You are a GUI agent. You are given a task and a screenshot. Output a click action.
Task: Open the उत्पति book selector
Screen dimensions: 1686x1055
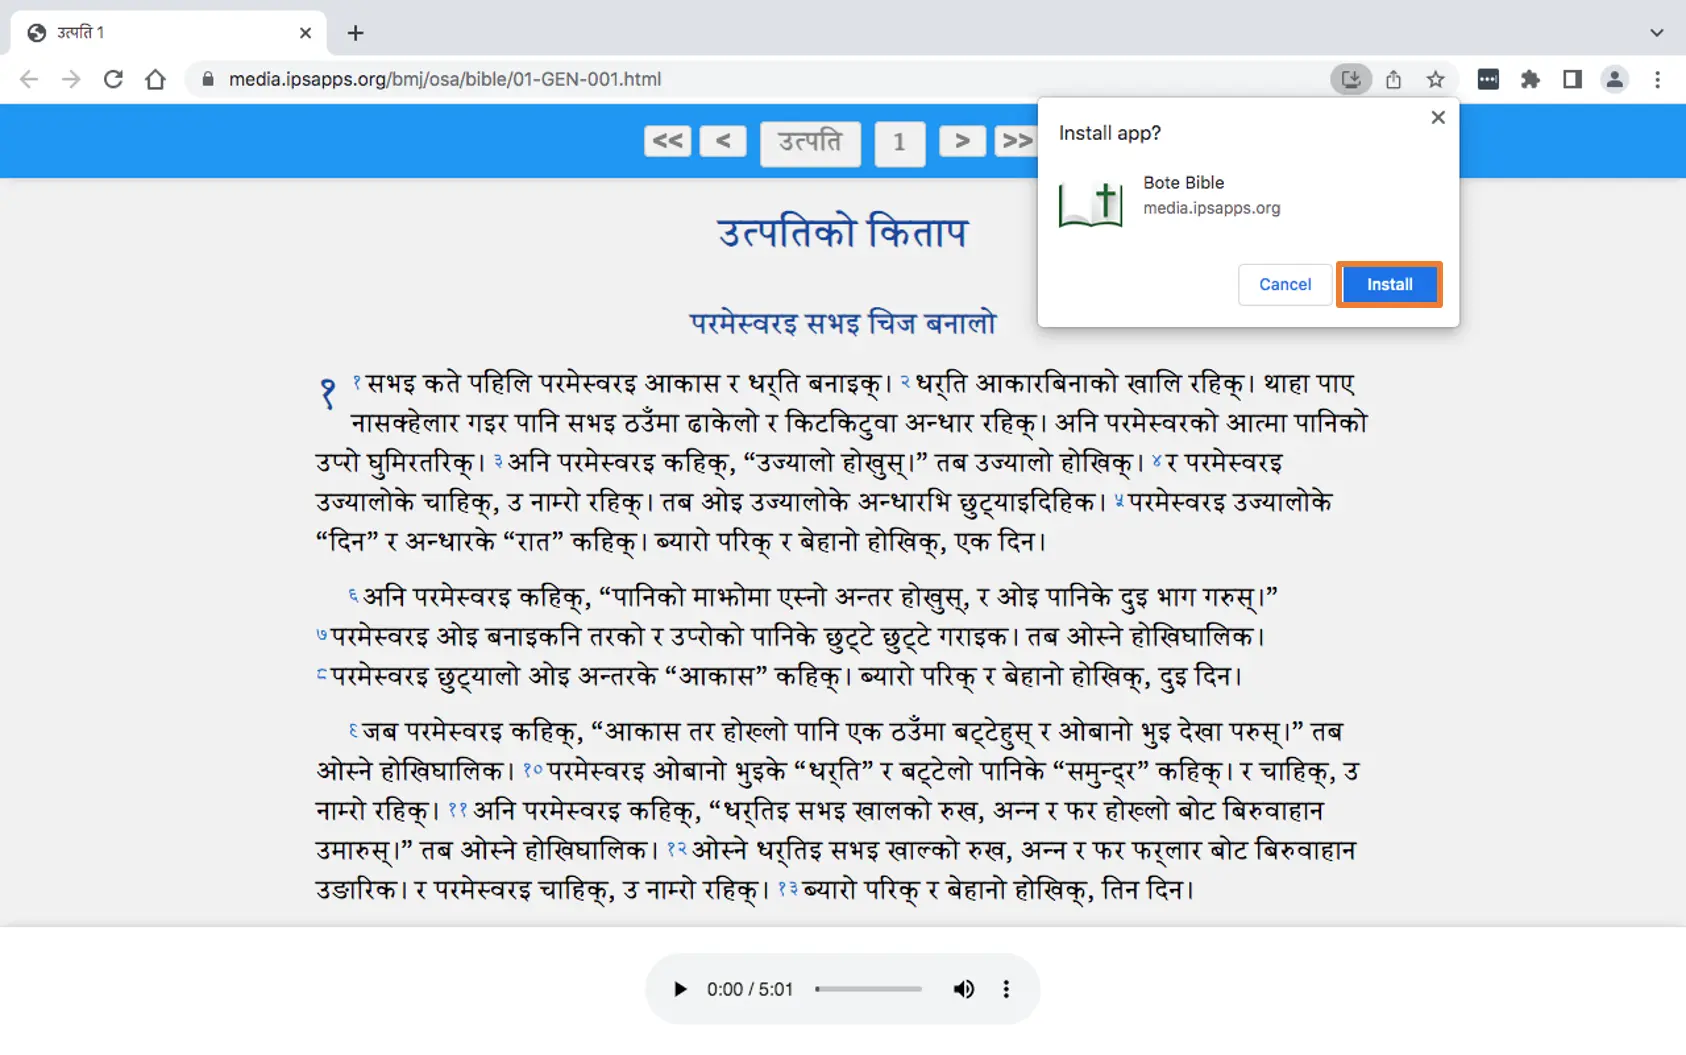(810, 142)
